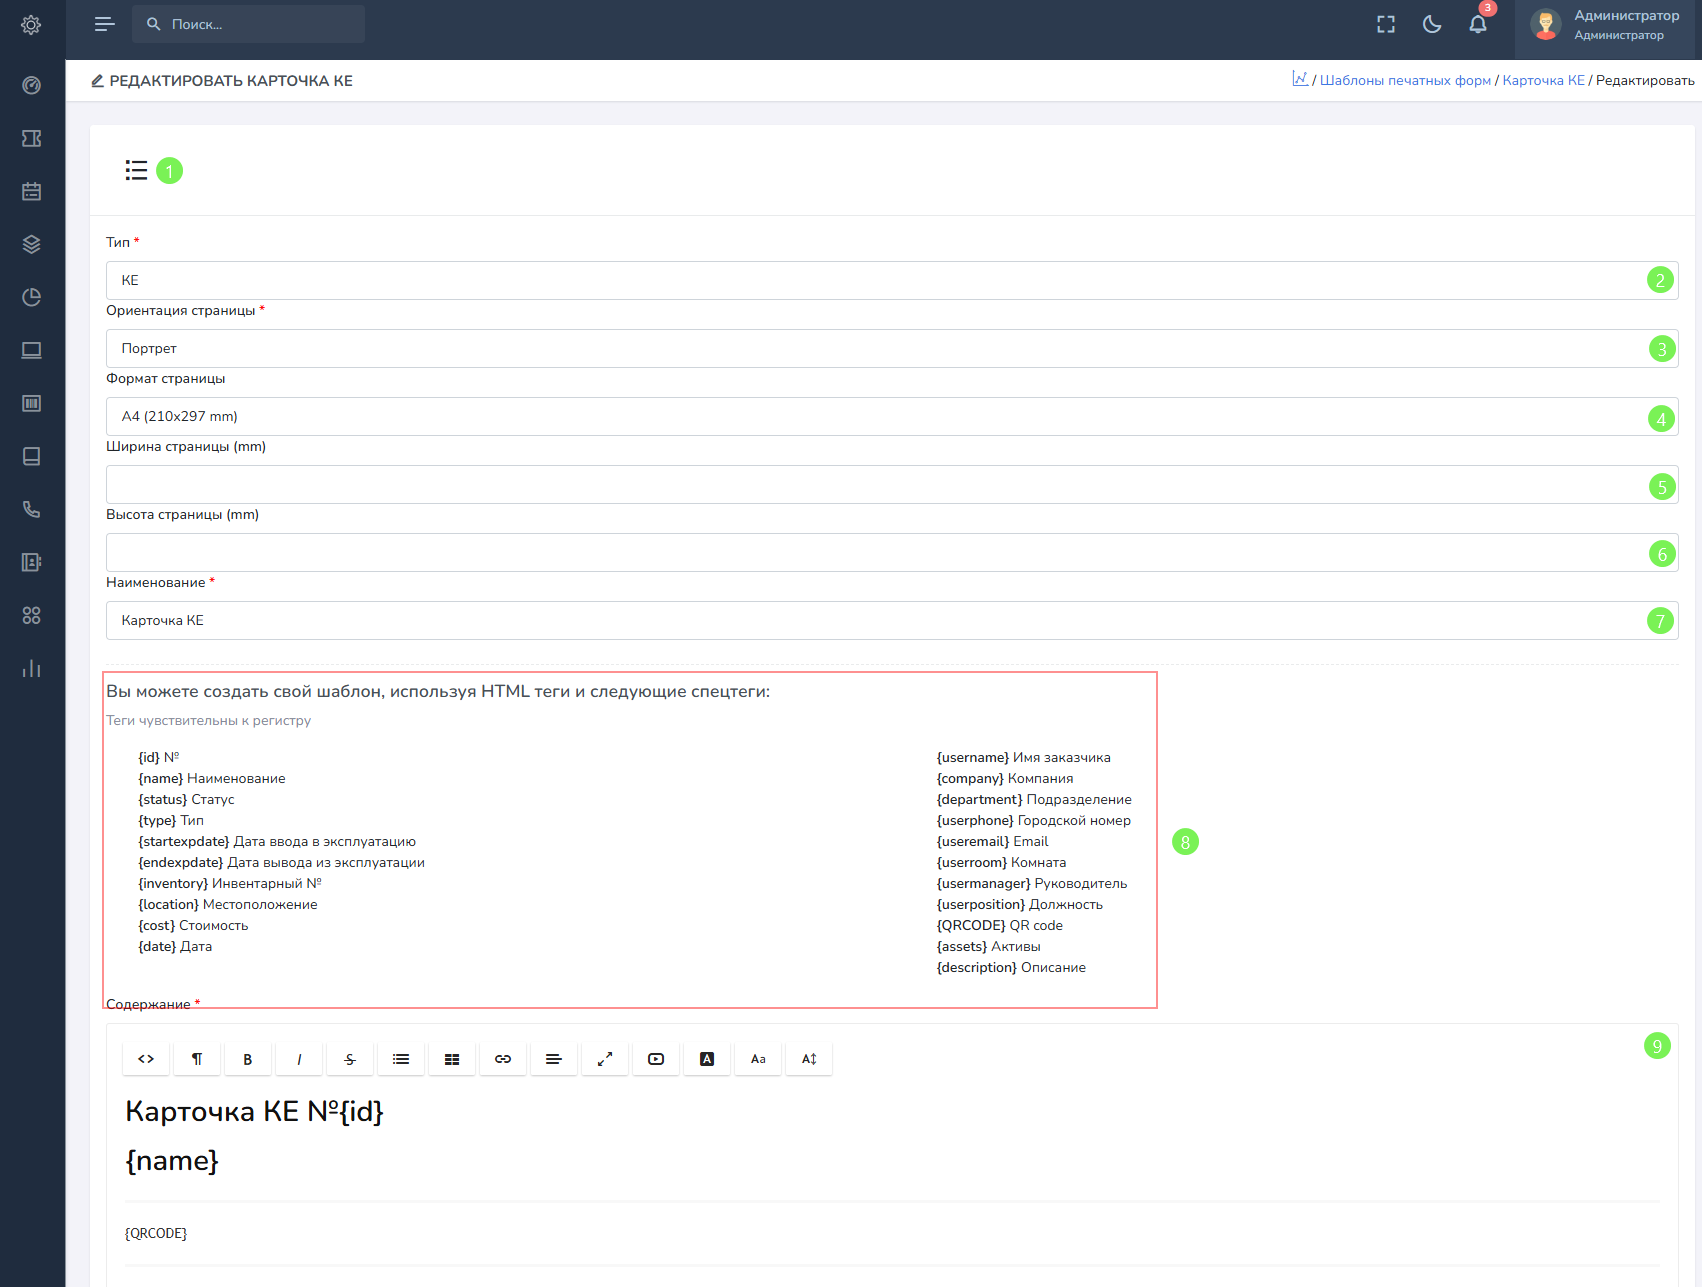Open the Тип dropdown showing КЕ

880,281
